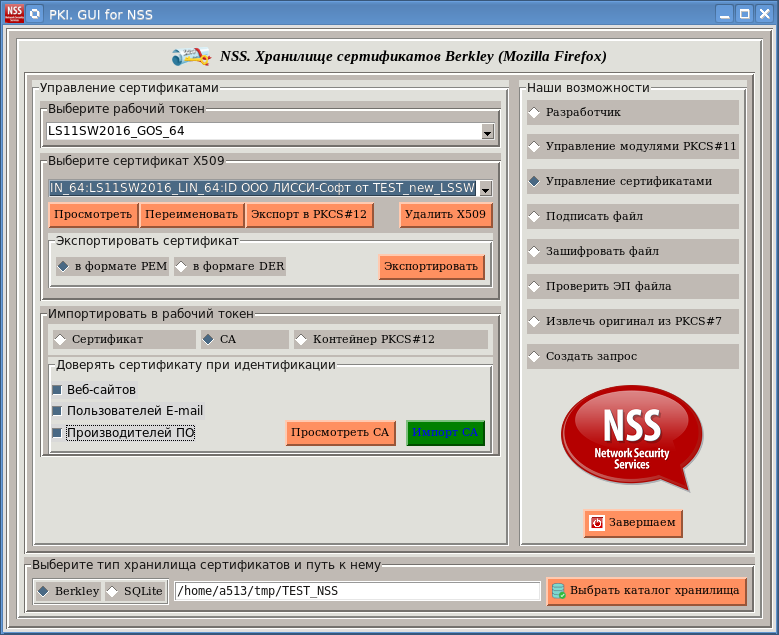Click the storage path input field
Screen dimensions: 779x635
(x=357, y=591)
